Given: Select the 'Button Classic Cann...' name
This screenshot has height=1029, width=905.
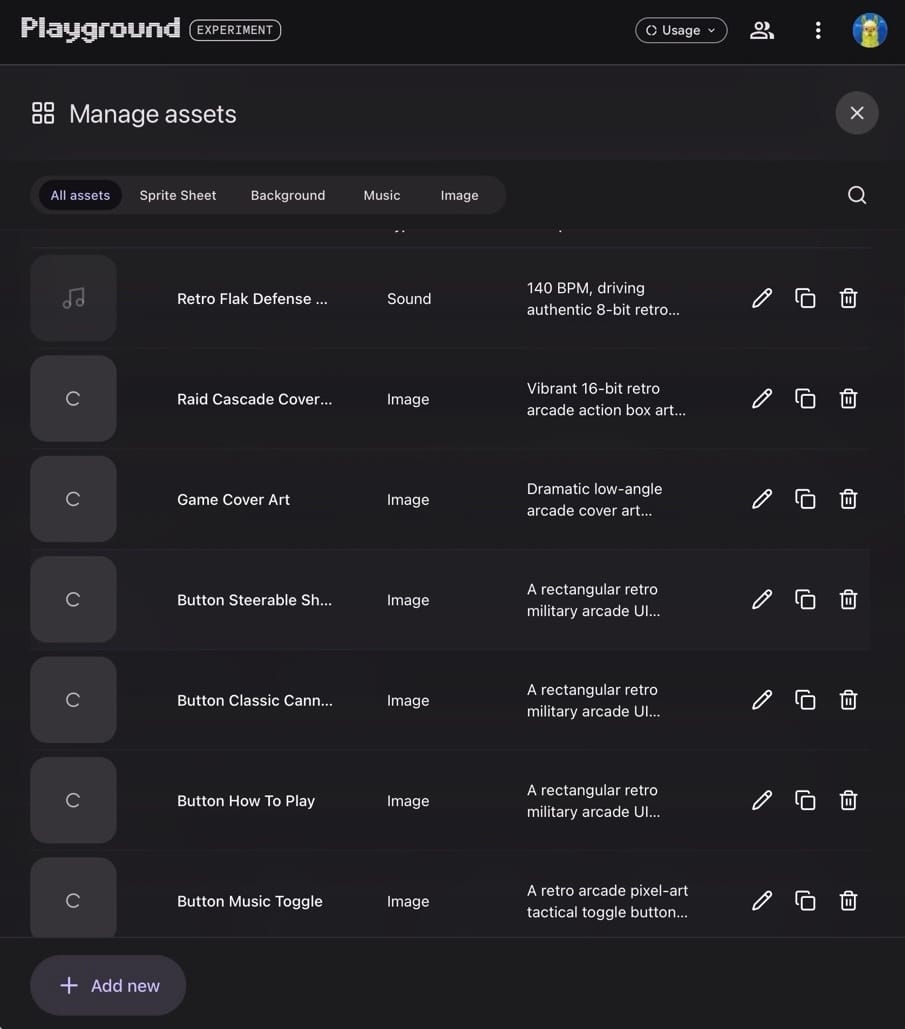Looking at the screenshot, I should [255, 700].
